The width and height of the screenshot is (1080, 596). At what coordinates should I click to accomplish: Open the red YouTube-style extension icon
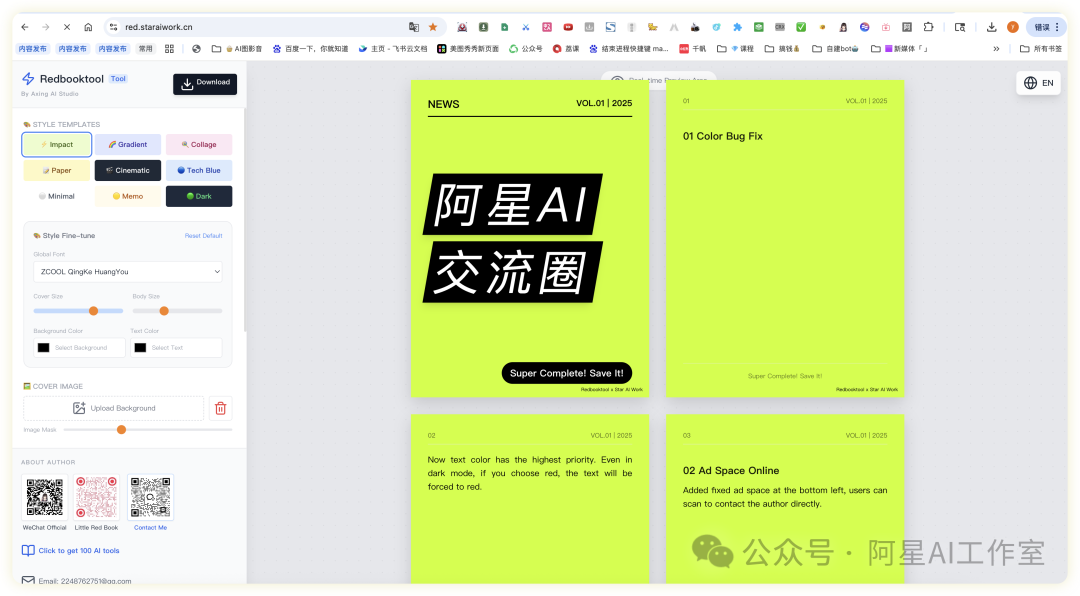[568, 27]
